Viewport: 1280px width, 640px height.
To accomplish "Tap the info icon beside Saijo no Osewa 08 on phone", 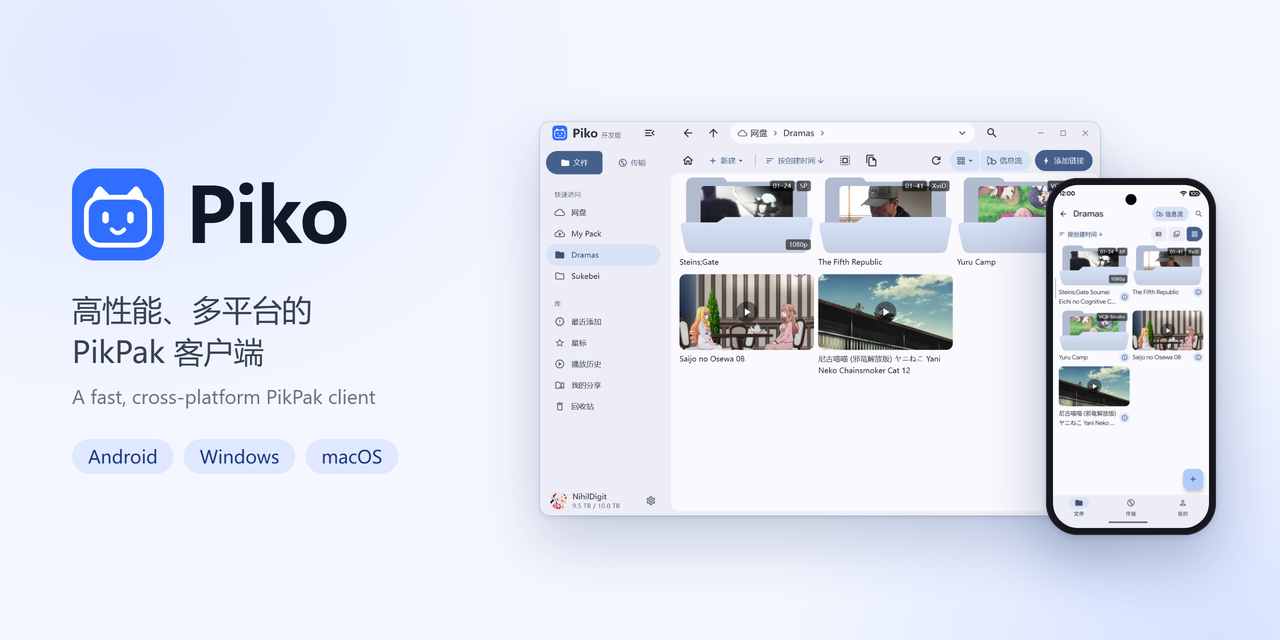I will [1198, 357].
